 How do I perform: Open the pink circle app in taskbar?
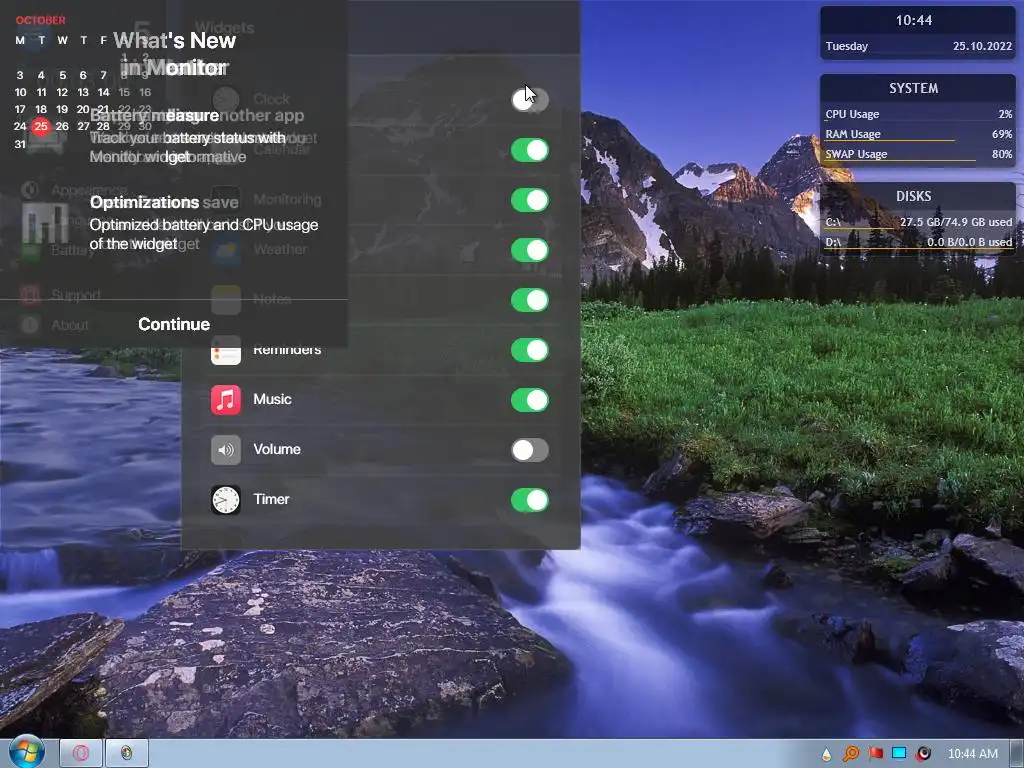(x=81, y=753)
